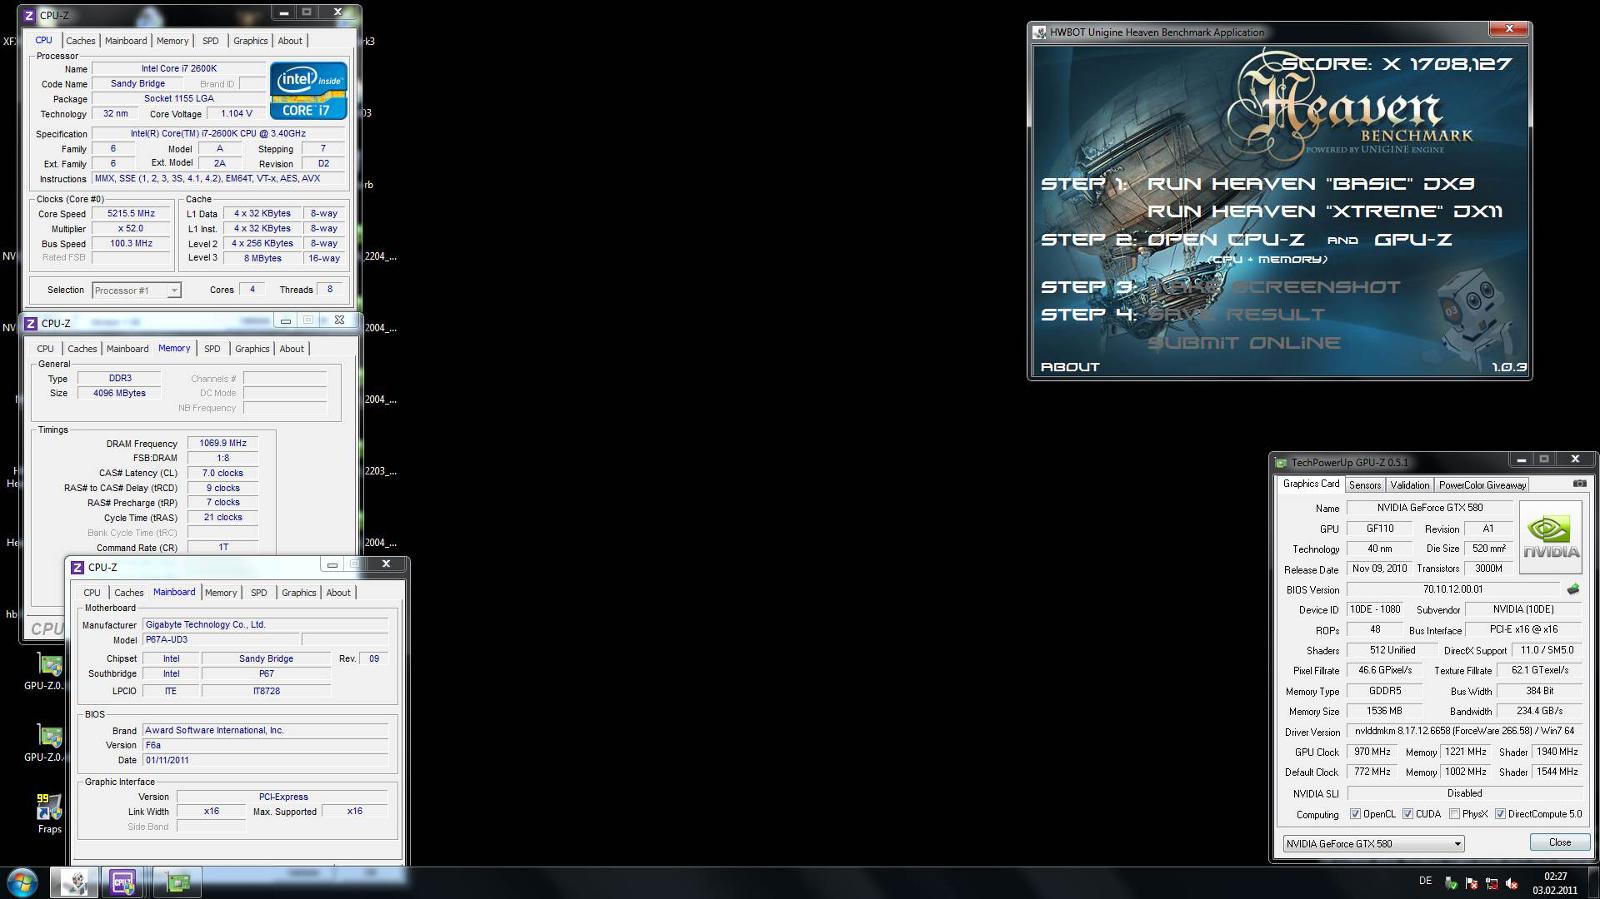Click Run Heaven "Xtreme" DX11
The height and width of the screenshot is (899, 1600).
click(x=1324, y=212)
